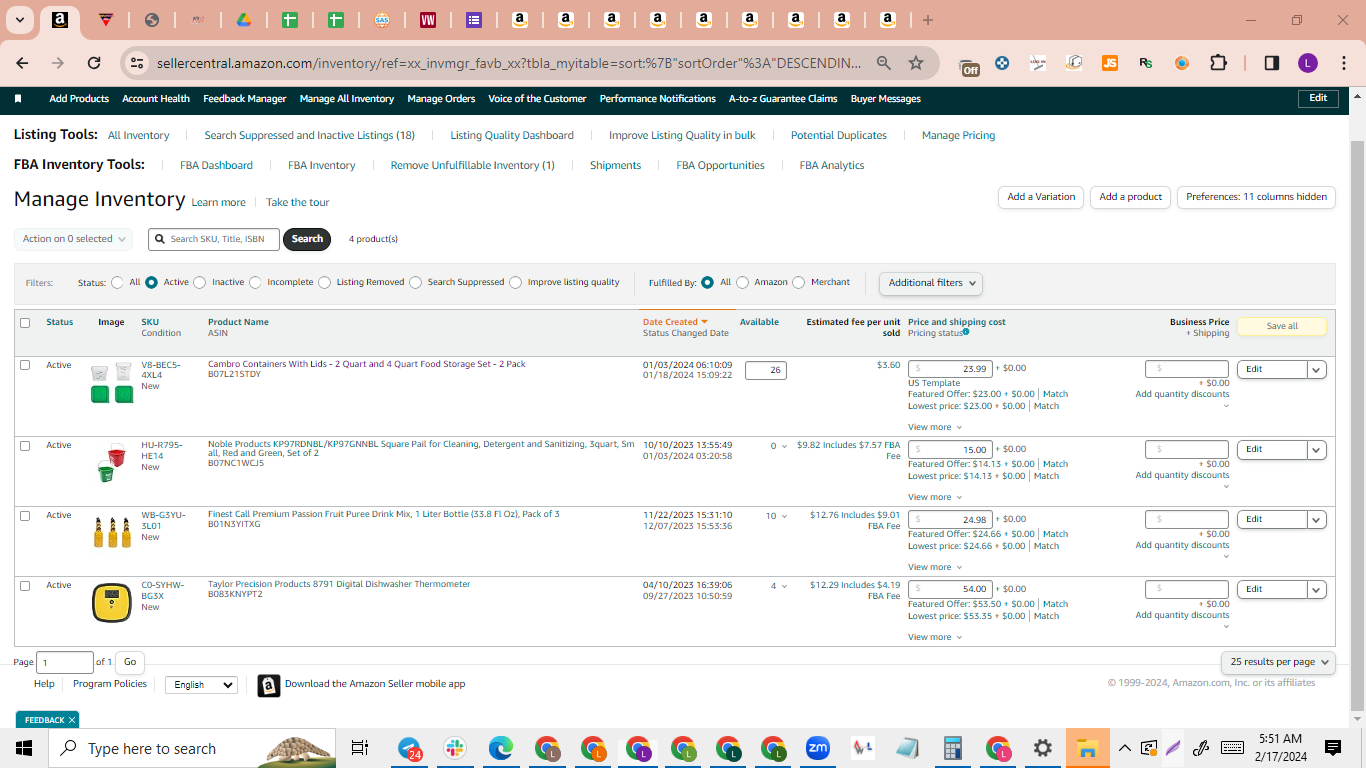Open the English language dropdown
Image resolution: width=1366 pixels, height=768 pixels.
[201, 685]
